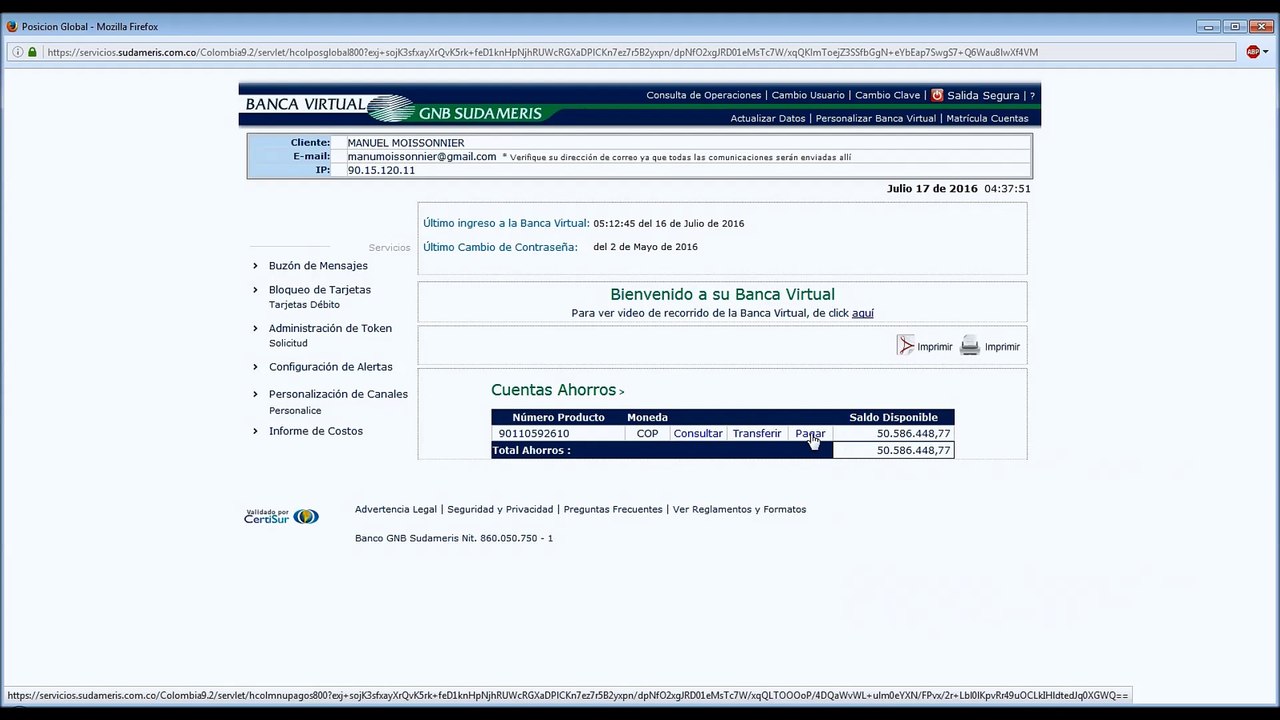The width and height of the screenshot is (1280, 720).
Task: Click Salida Segura to log out
Action: [x=983, y=95]
